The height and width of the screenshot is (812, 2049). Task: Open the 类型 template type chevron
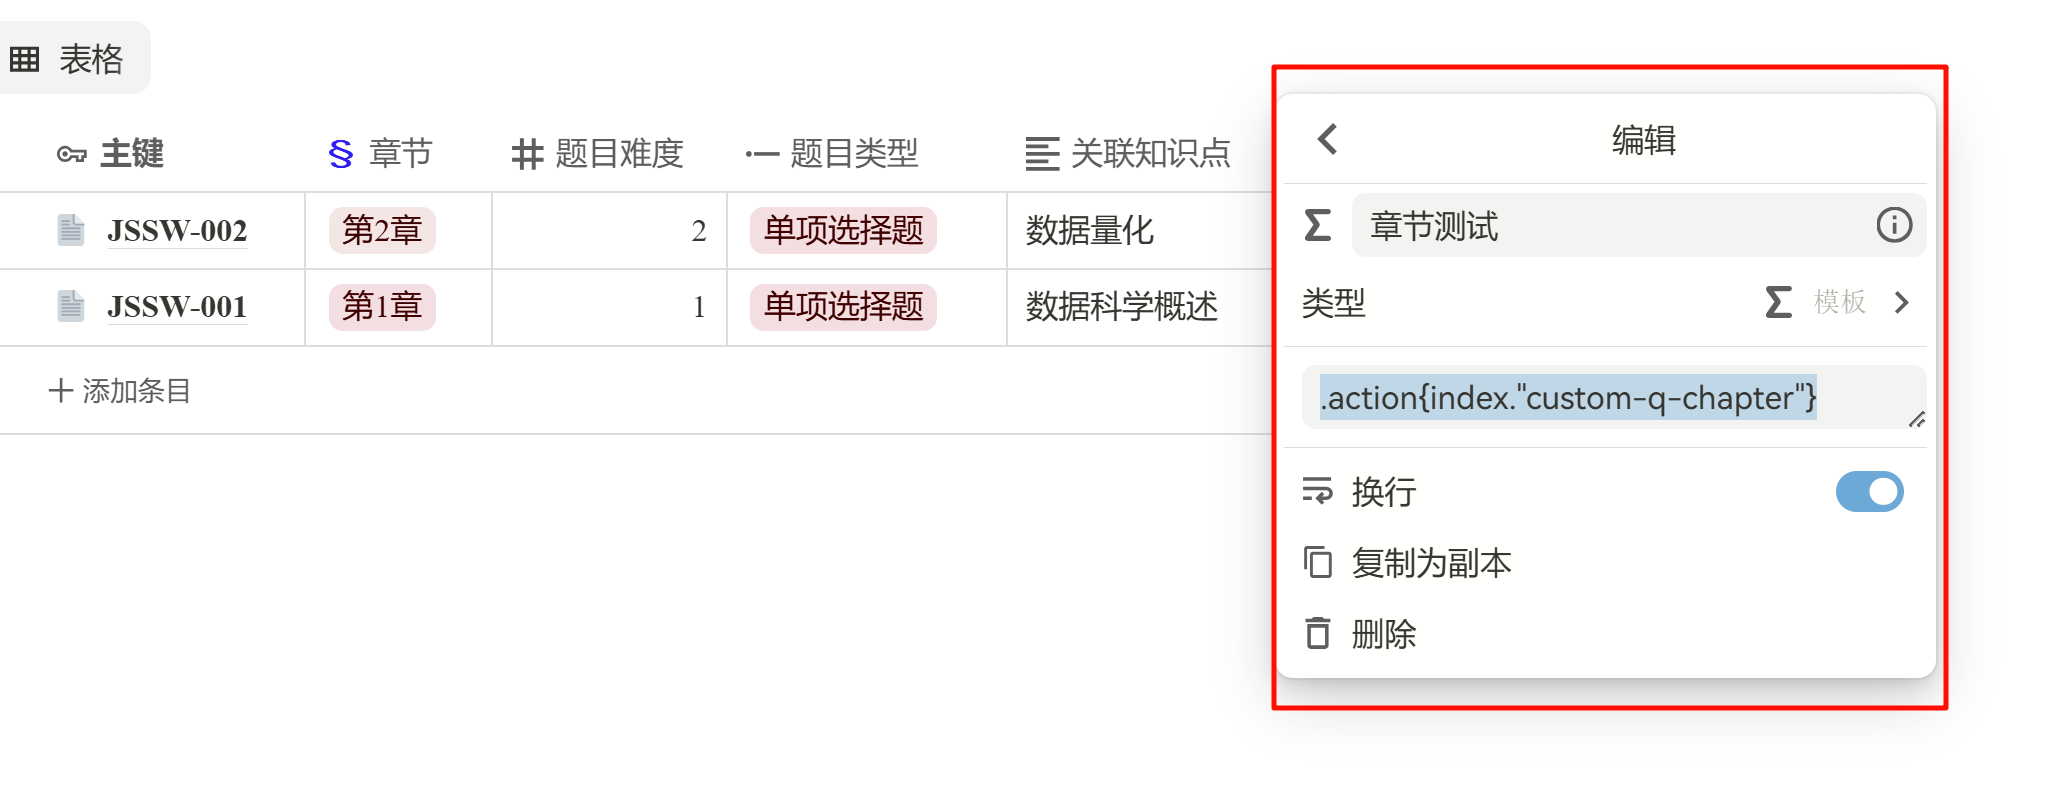click(1901, 302)
